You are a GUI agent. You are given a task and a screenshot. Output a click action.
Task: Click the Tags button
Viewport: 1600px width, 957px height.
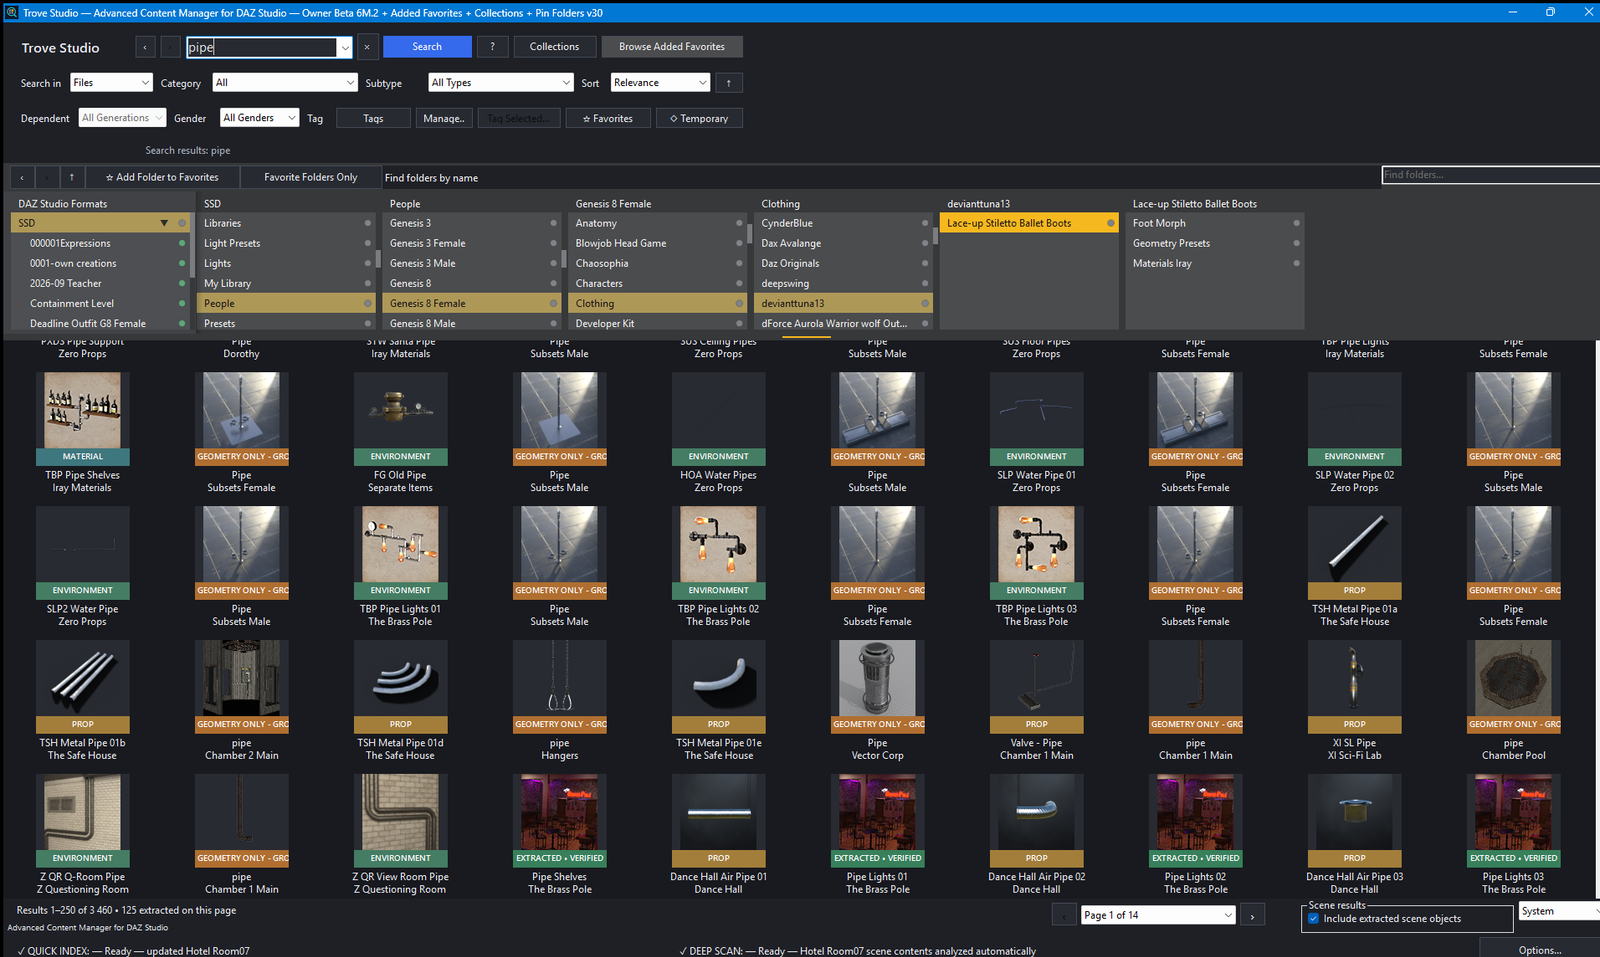(373, 118)
